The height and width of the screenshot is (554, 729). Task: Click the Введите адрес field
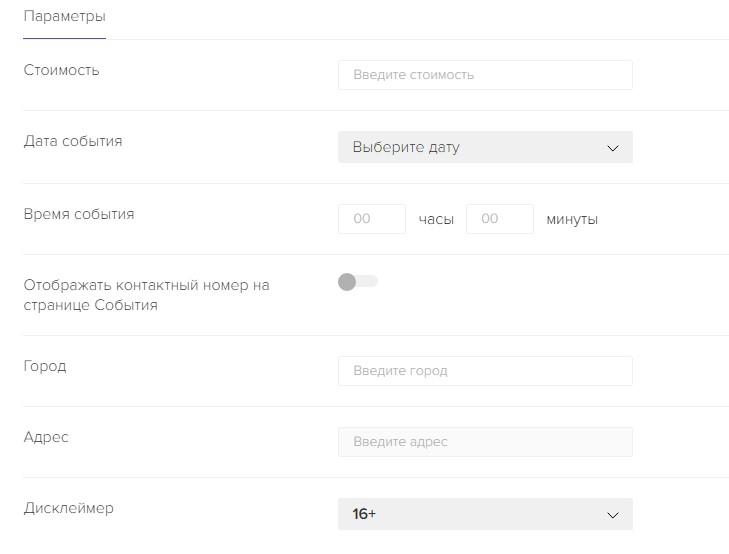(x=485, y=442)
